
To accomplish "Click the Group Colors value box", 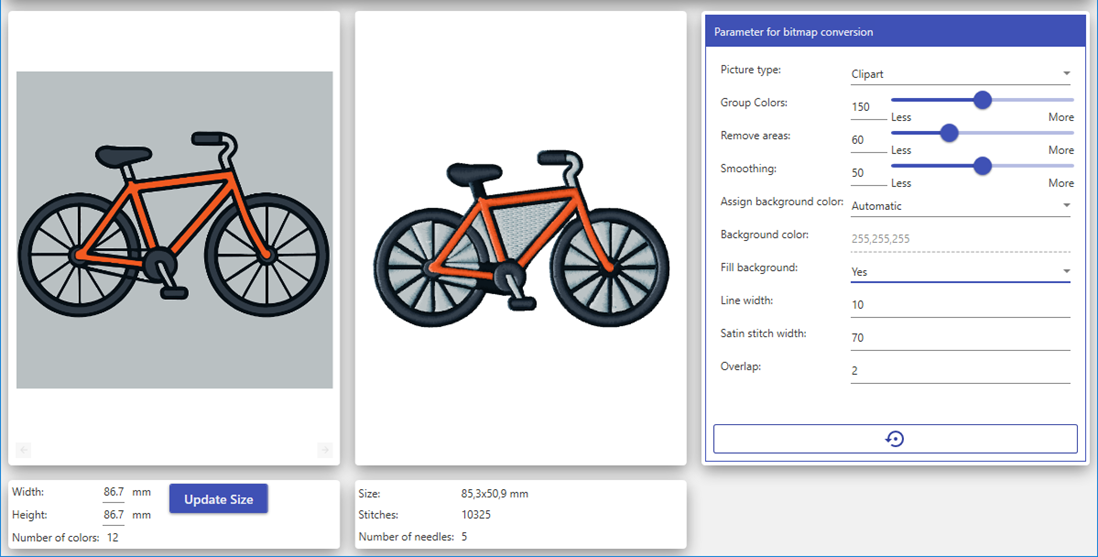I will (867, 107).
